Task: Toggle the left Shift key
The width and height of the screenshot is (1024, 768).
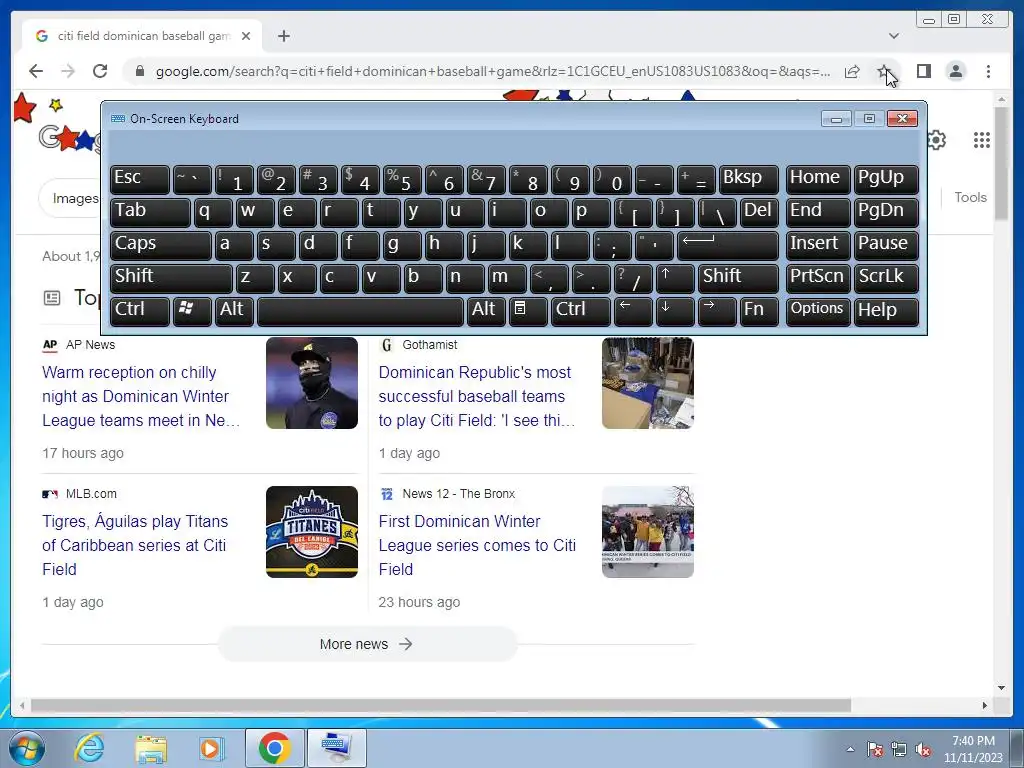Action: click(x=171, y=278)
